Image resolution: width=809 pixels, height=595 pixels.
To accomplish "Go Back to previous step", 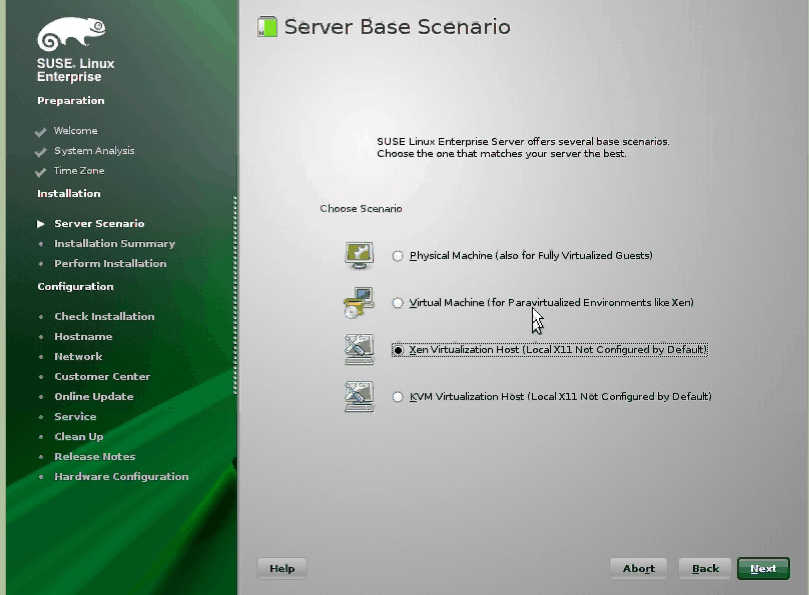I will click(705, 568).
